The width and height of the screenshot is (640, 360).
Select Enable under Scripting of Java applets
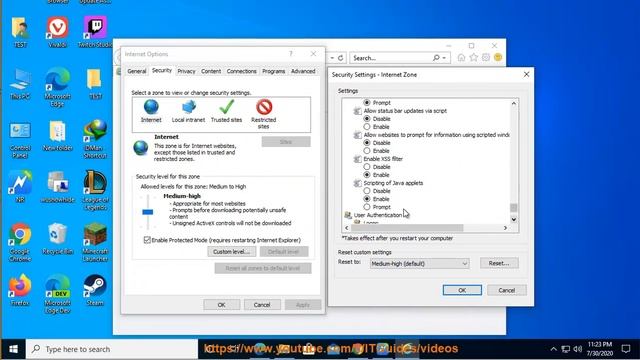[367, 199]
